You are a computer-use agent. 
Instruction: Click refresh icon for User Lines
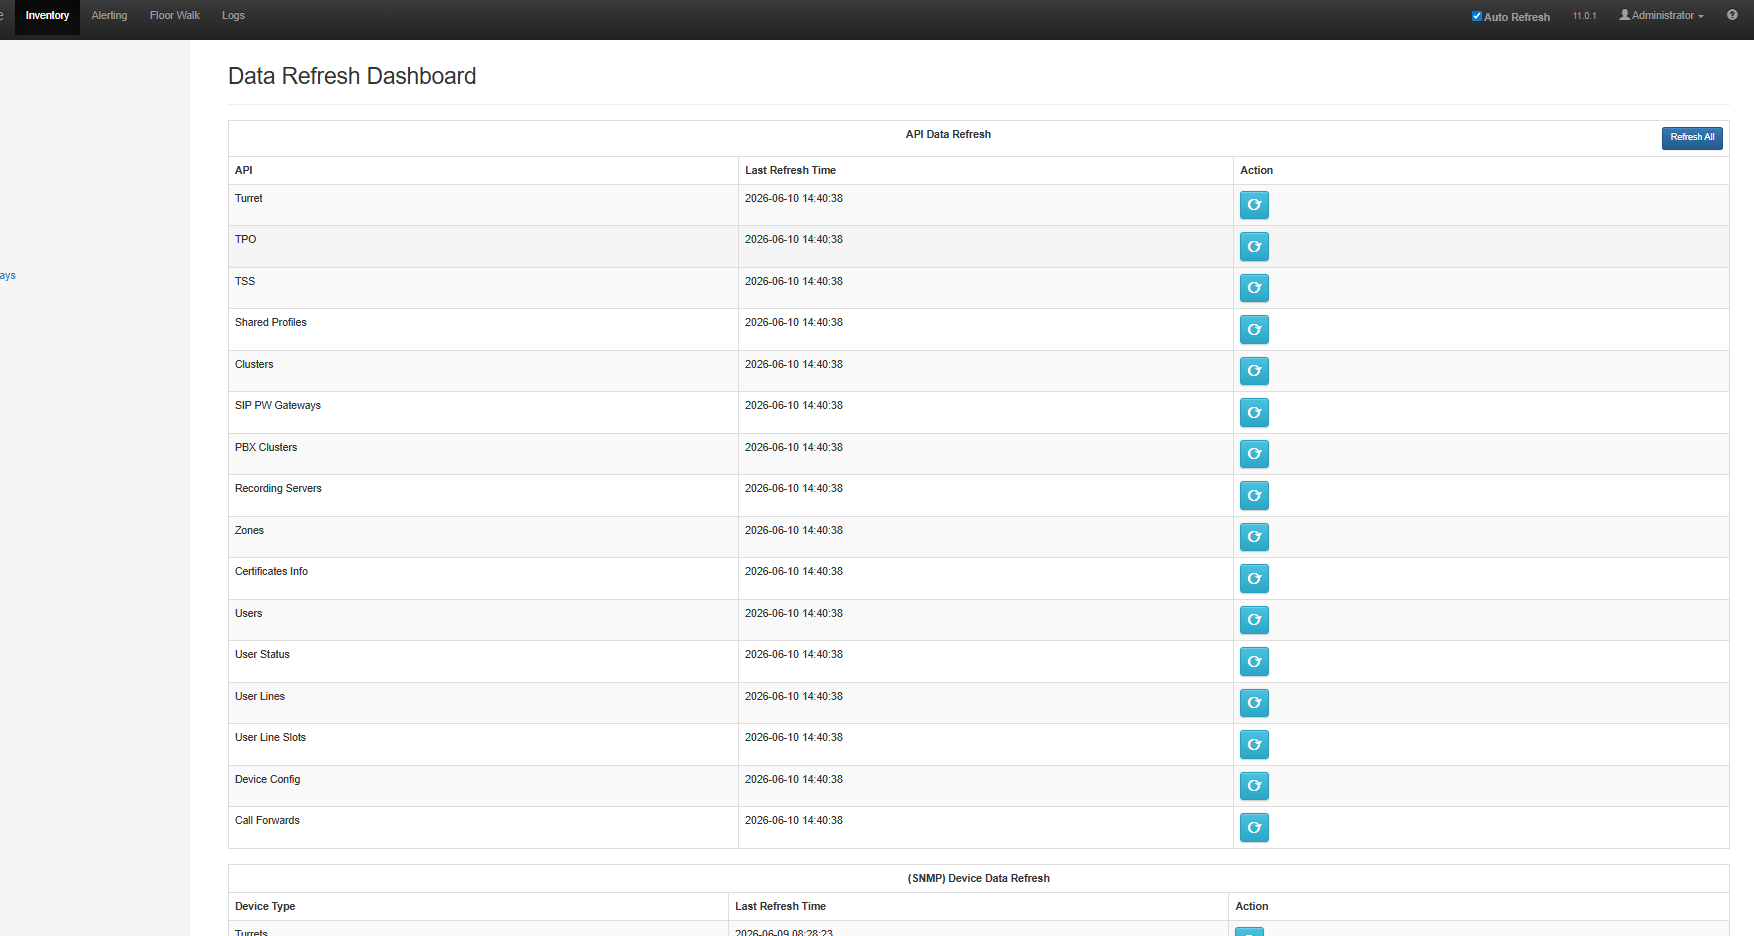click(1254, 703)
